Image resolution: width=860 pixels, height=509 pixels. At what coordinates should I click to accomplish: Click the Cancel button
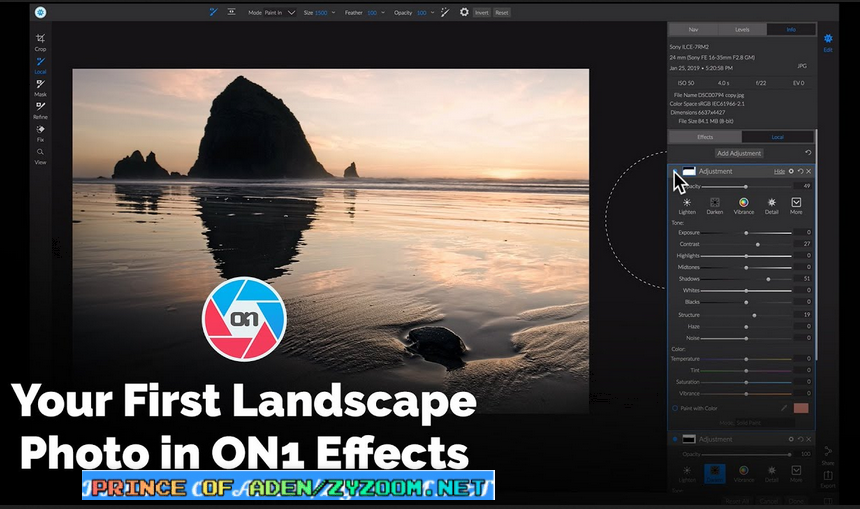point(769,501)
